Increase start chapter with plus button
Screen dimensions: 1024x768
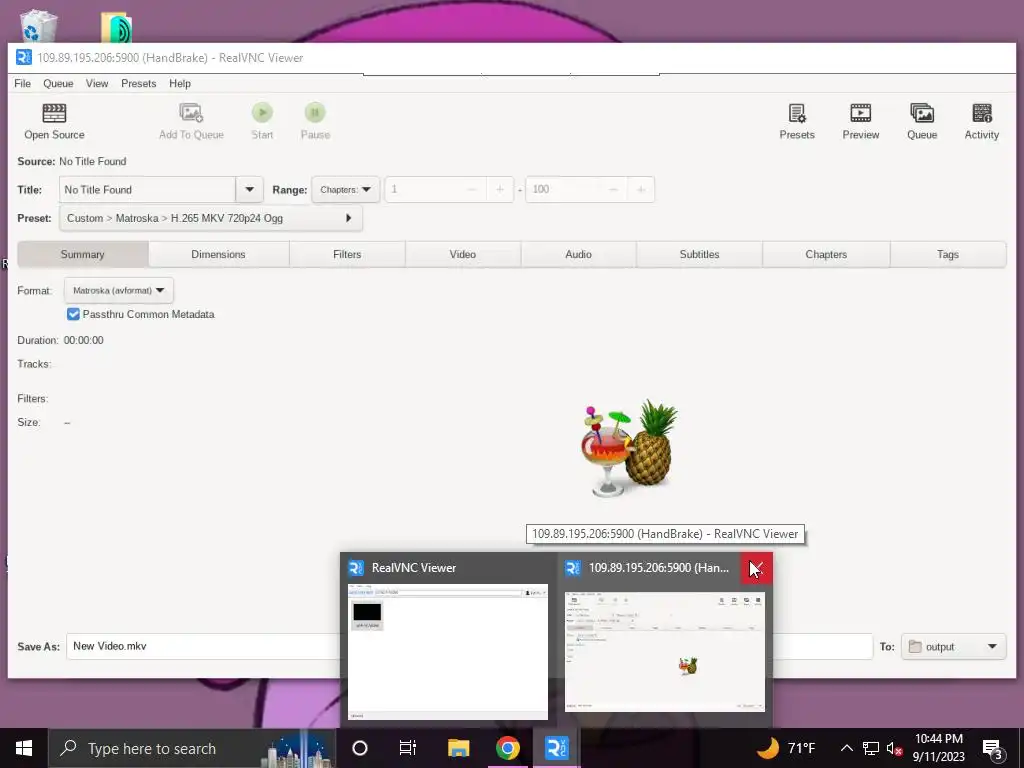pyautogui.click(x=500, y=189)
